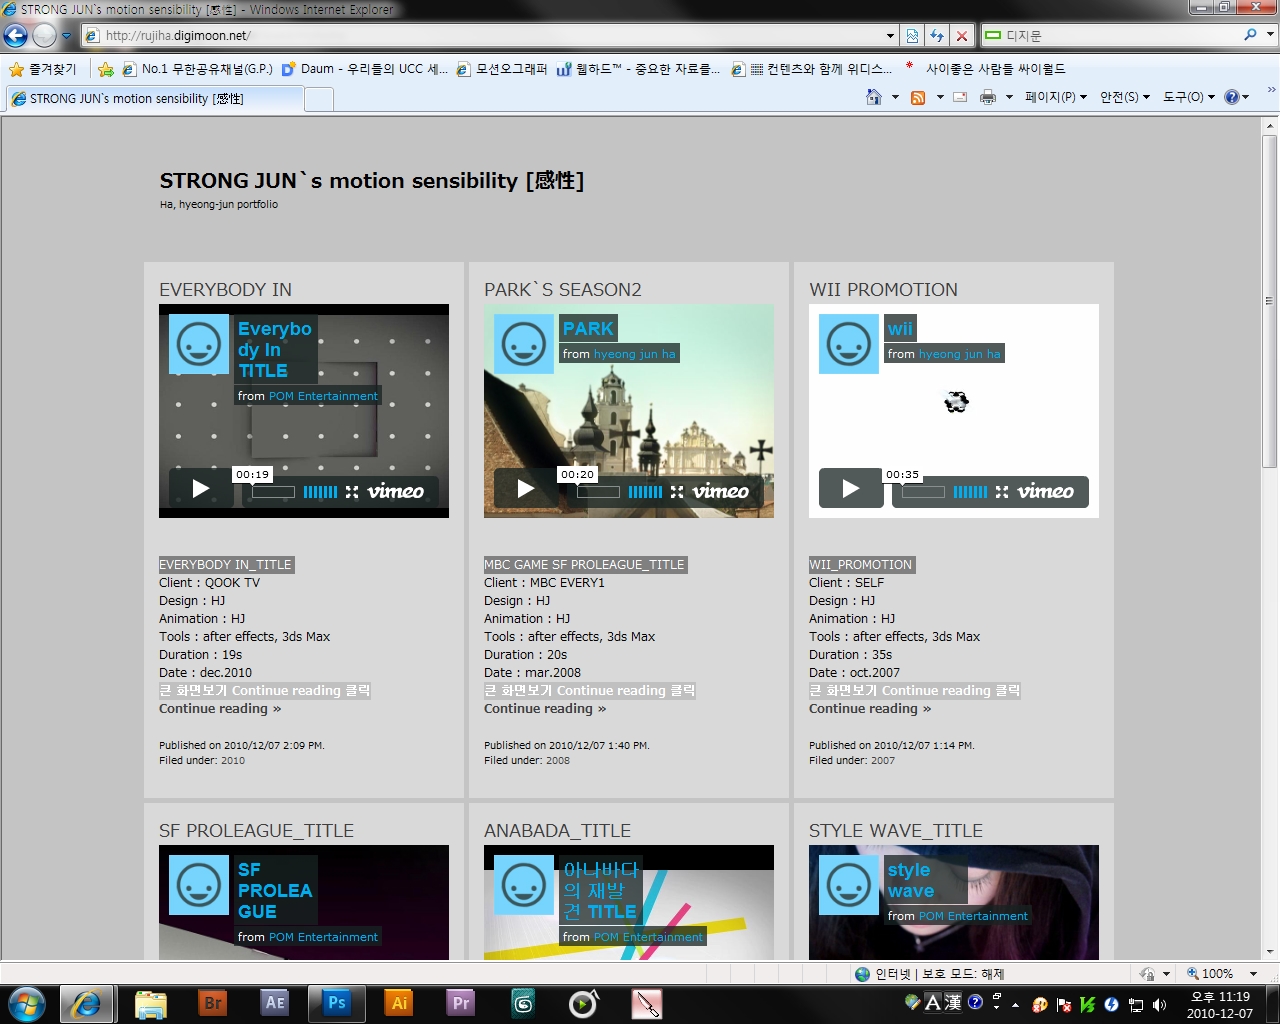The height and width of the screenshot is (1024, 1280).
Task: Click the Compatibility View icon
Action: pos(912,35)
